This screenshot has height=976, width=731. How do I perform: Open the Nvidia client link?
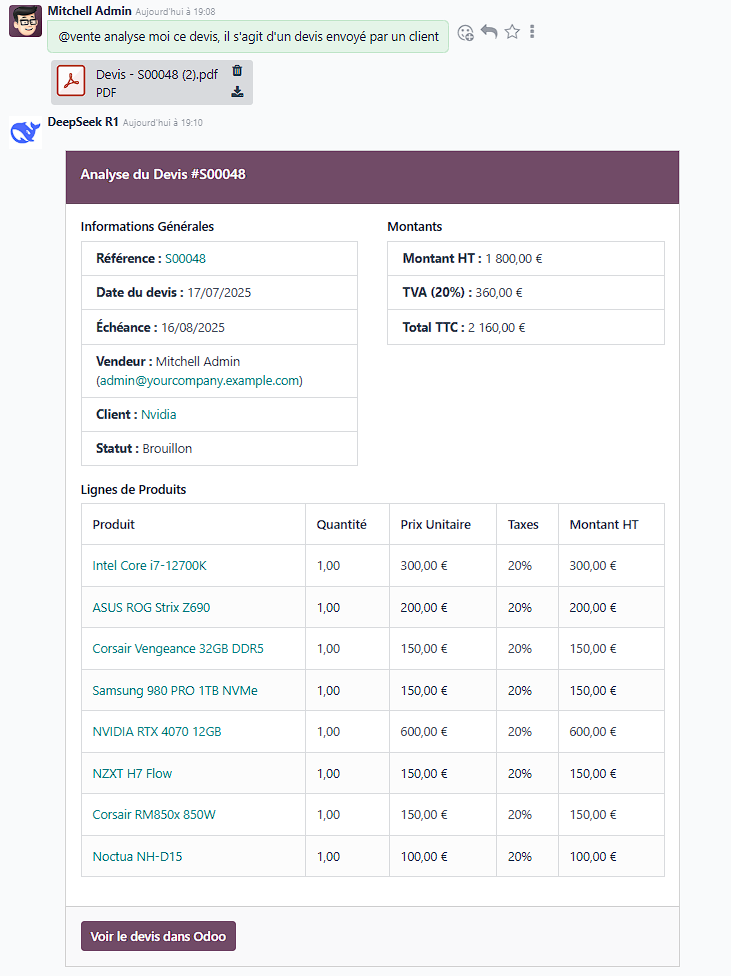coord(158,414)
